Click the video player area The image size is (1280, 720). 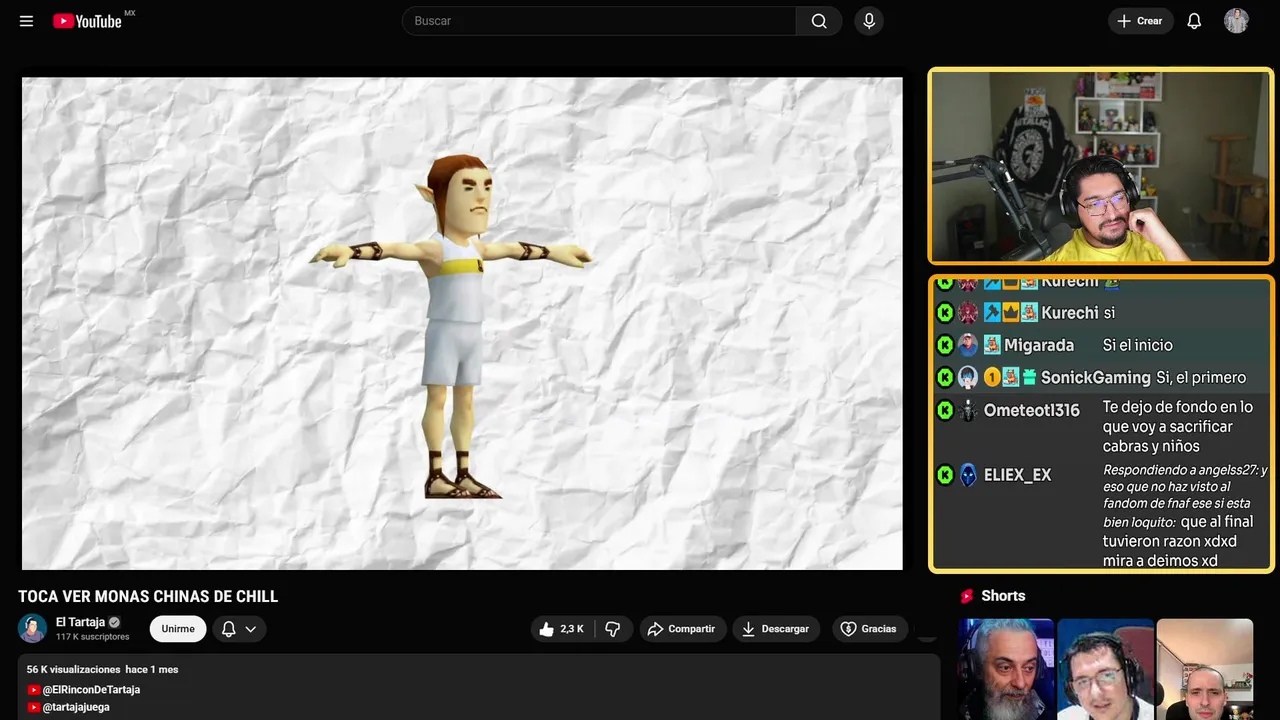(x=462, y=324)
